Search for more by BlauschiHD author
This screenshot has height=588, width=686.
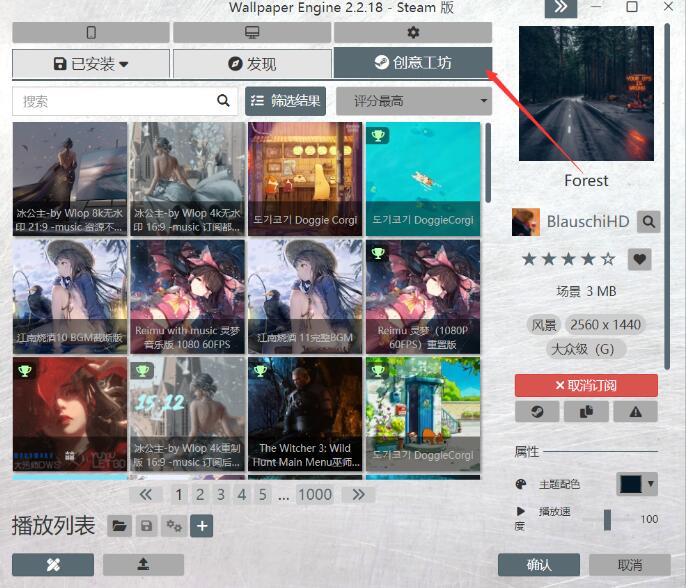(649, 222)
